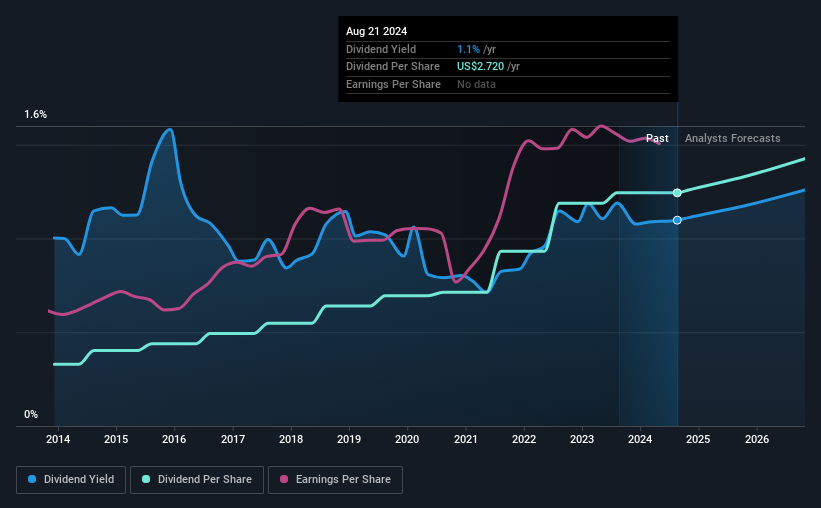Select the 'Past' label on chart
This screenshot has height=508, width=821.
point(657,138)
